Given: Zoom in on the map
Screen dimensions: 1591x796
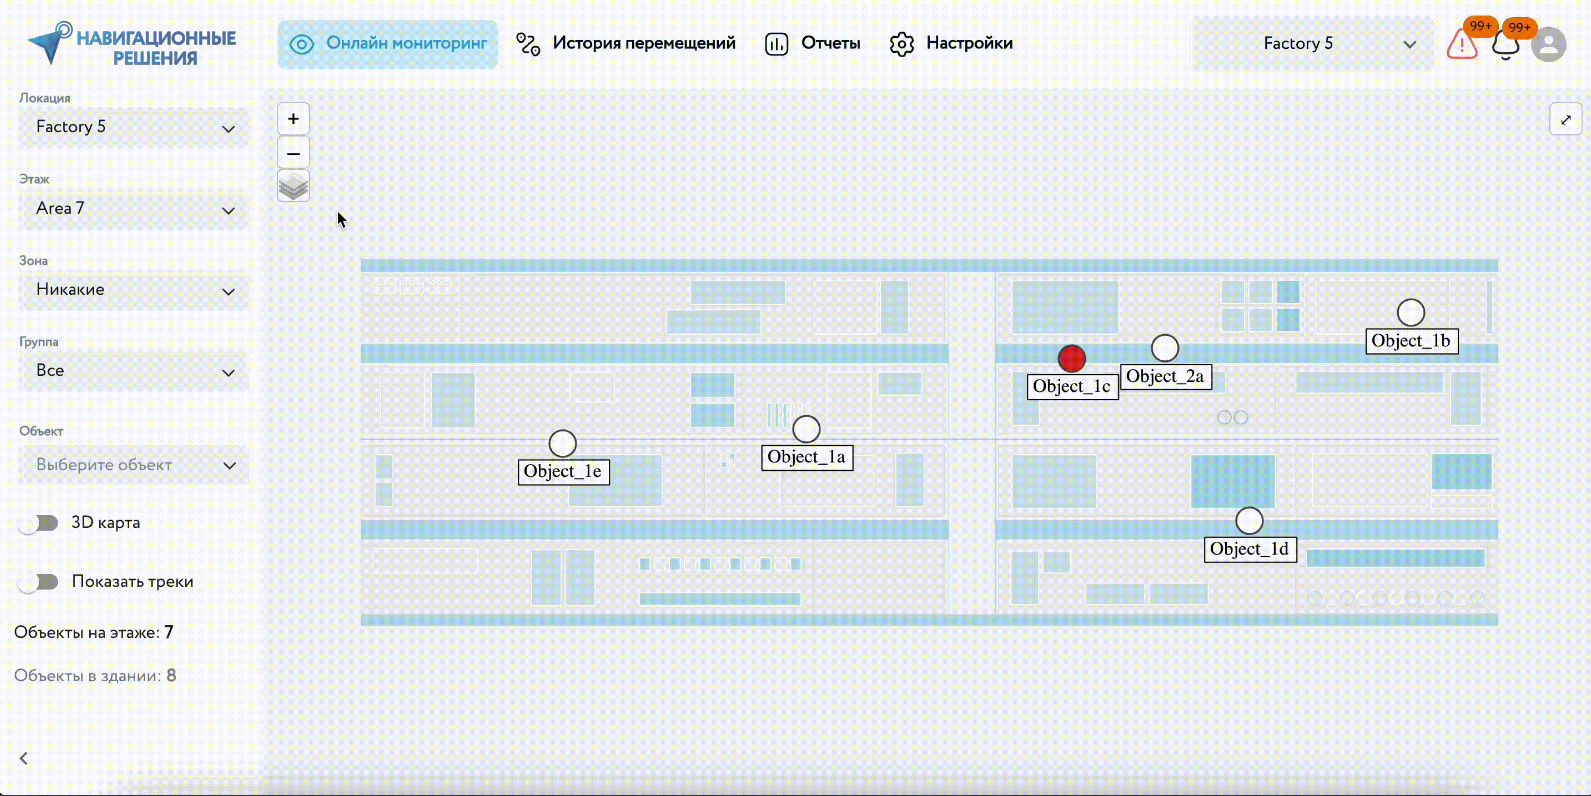Looking at the screenshot, I should (x=293, y=119).
